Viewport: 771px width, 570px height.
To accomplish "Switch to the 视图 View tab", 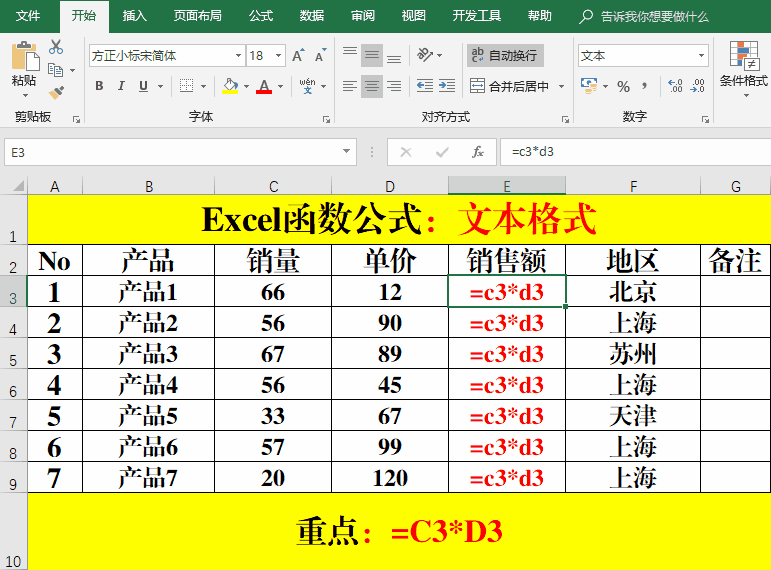I will click(414, 16).
